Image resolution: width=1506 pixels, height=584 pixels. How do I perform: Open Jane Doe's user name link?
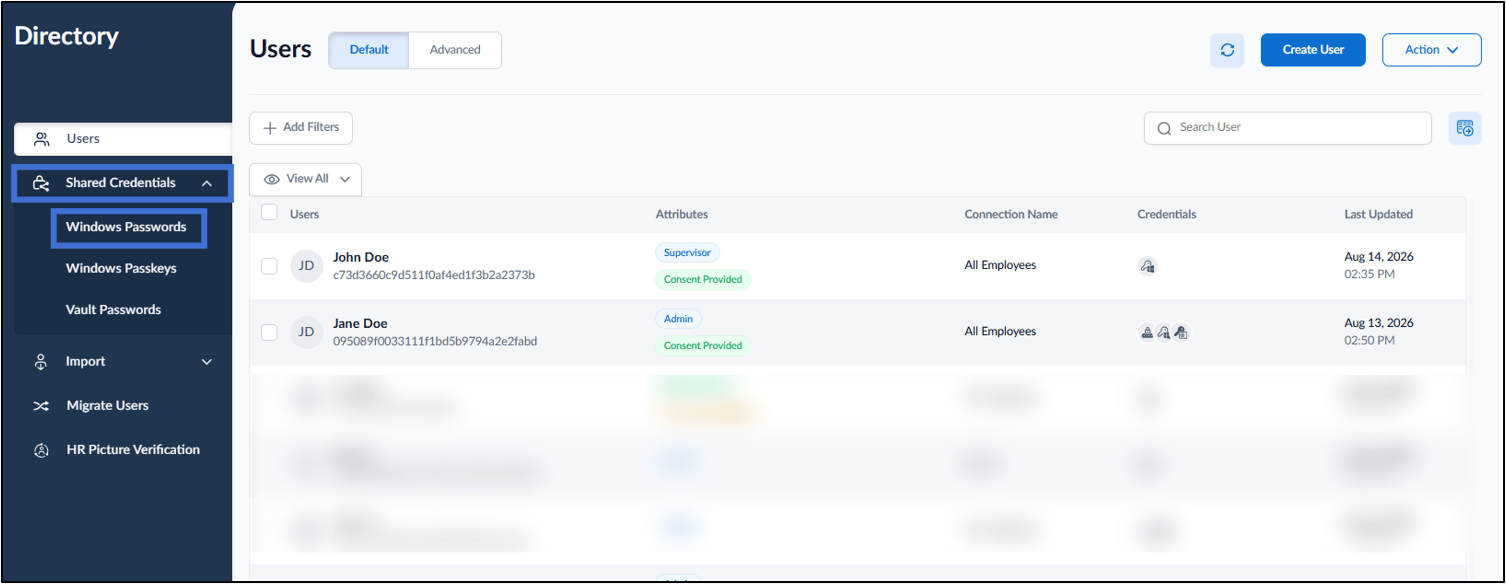coord(360,324)
